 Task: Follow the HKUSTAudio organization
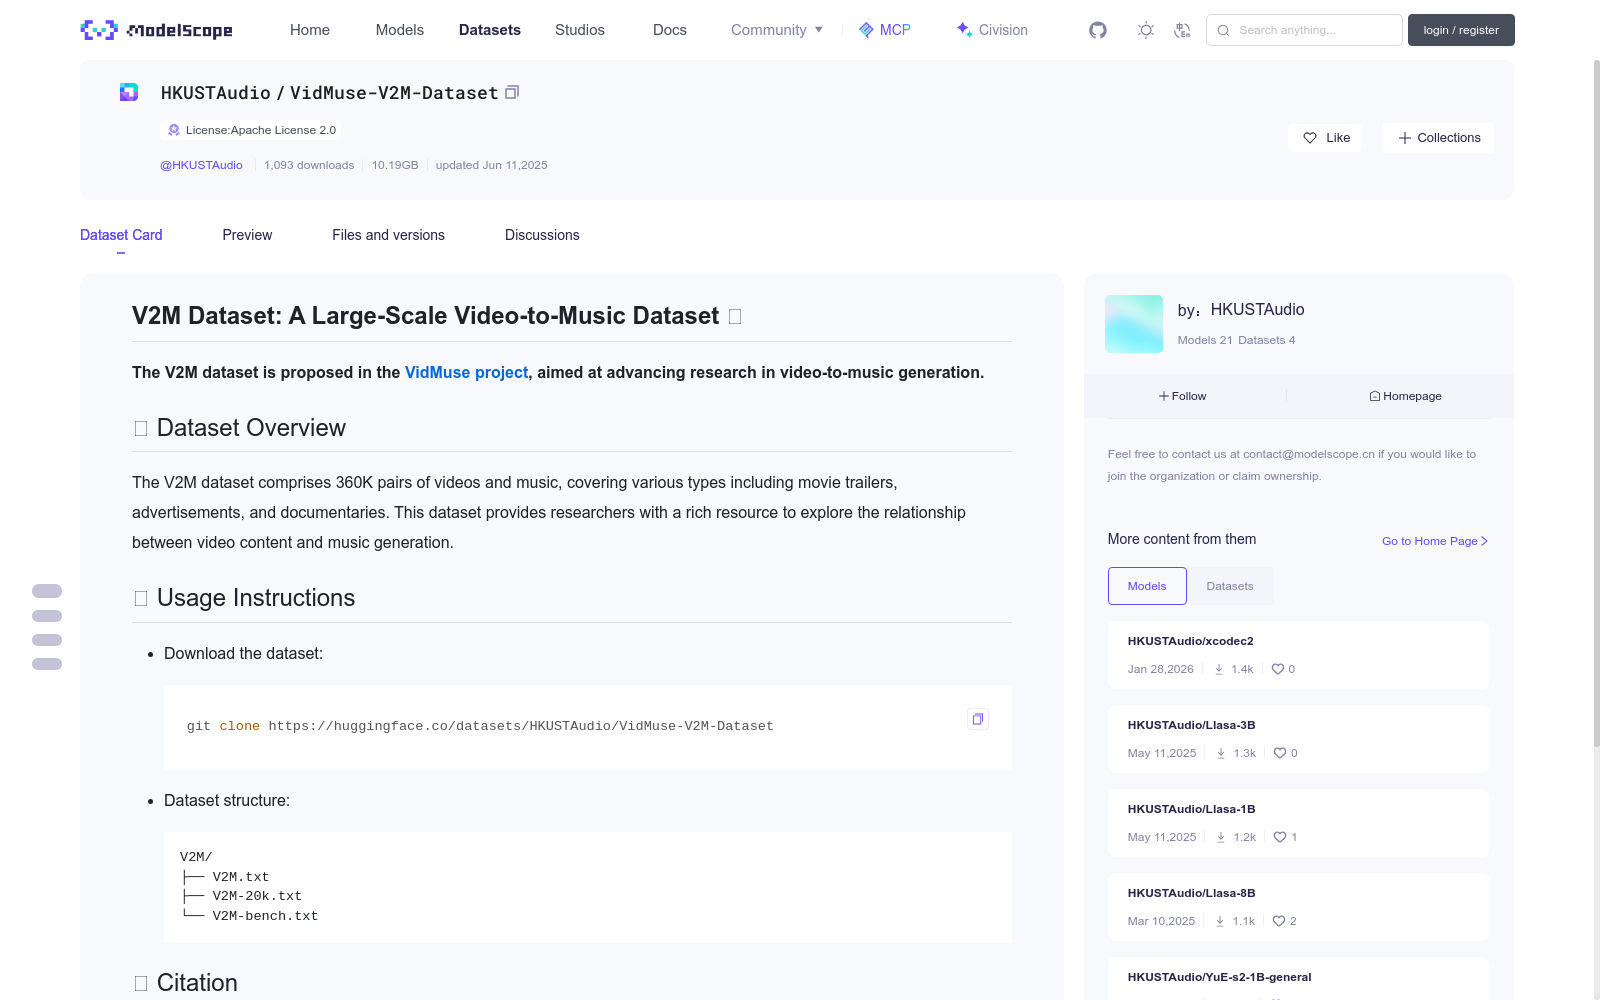tap(1183, 396)
